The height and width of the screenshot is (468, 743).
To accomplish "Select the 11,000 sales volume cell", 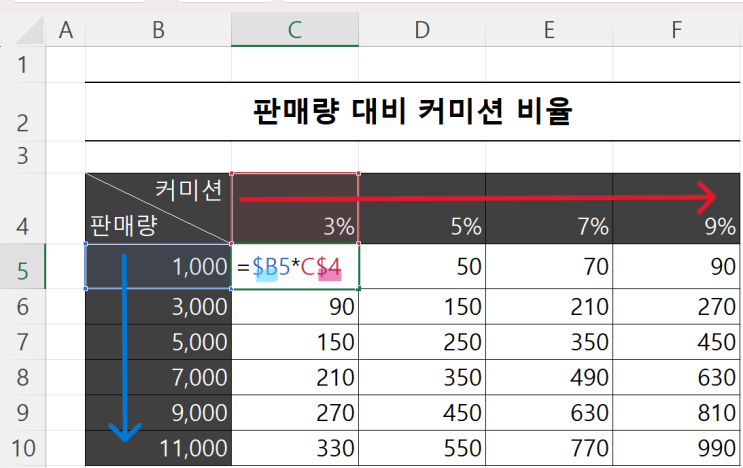I will [x=158, y=448].
